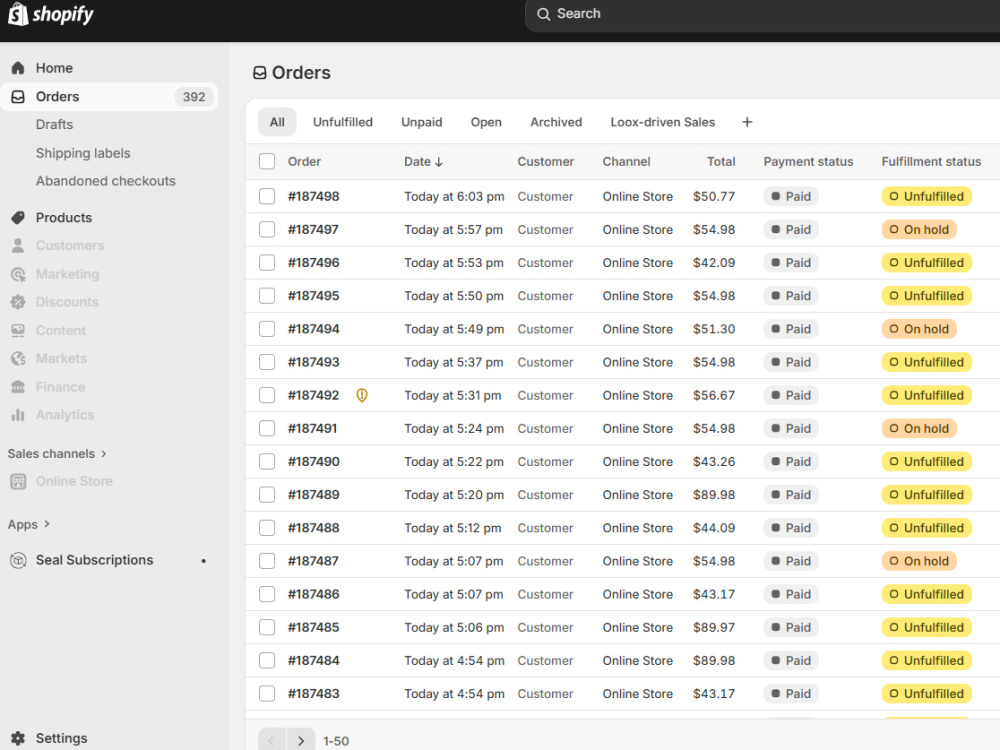
Task: Click the Analytics bar chart icon
Action: (18, 415)
